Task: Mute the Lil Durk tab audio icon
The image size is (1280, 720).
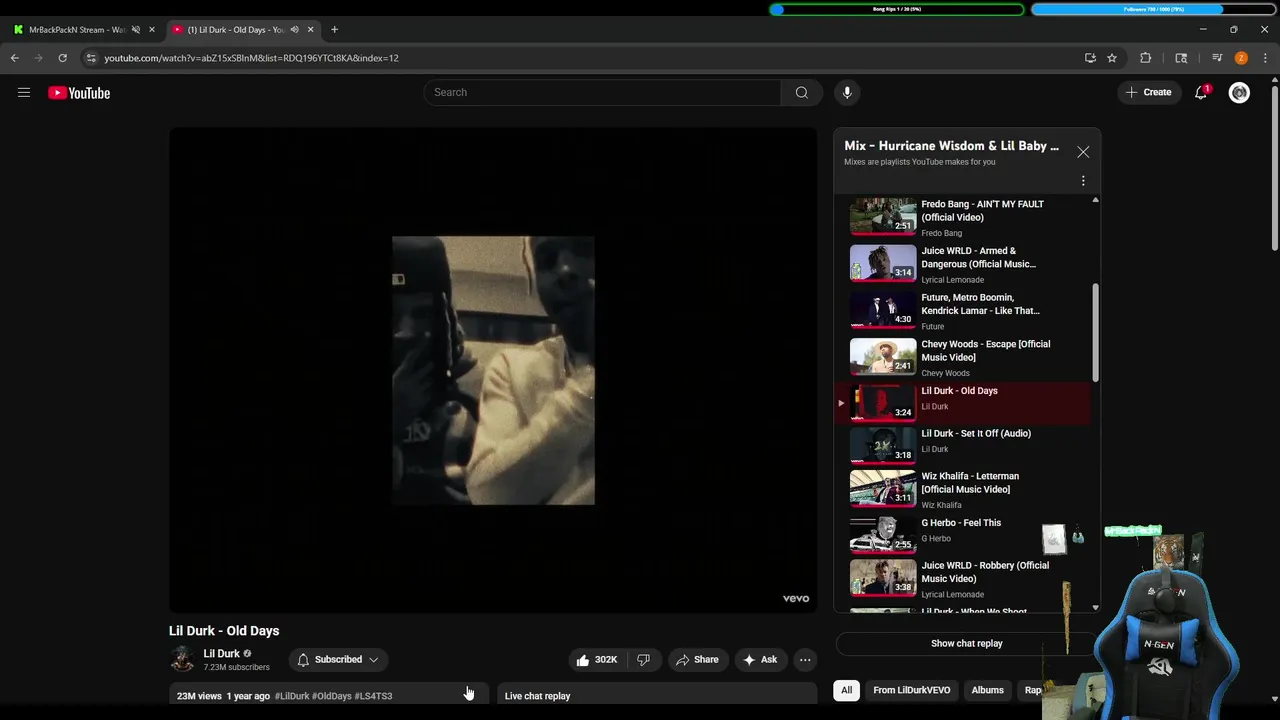Action: [x=294, y=30]
